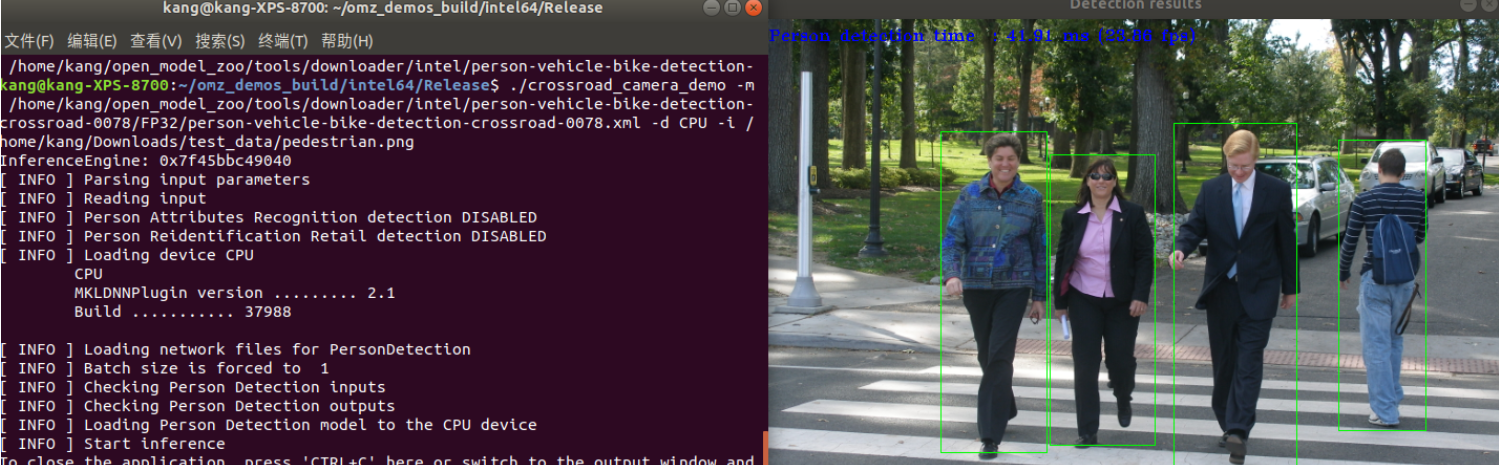Click 'Loading network files for PersonDetection' line
The height and width of the screenshot is (465, 1499).
point(235,350)
